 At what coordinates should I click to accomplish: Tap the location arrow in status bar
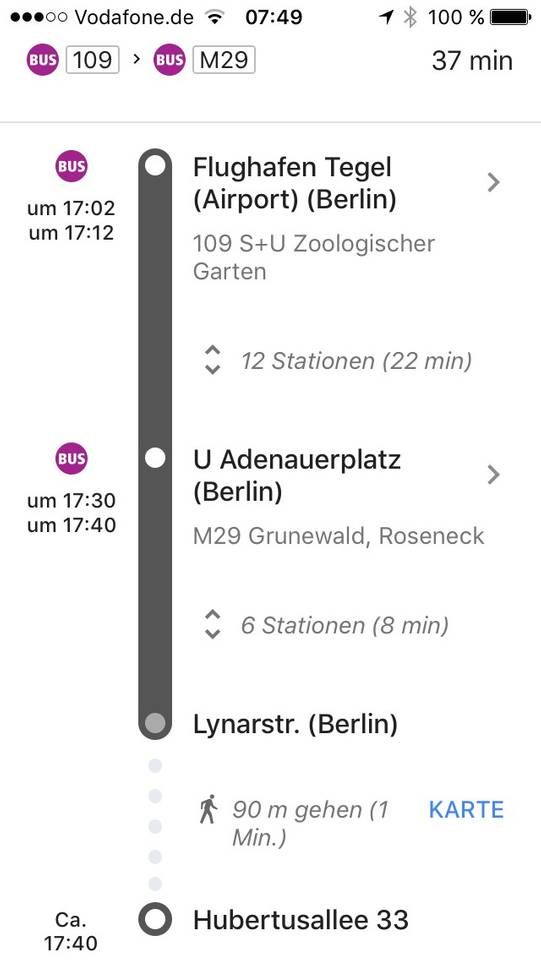[386, 17]
